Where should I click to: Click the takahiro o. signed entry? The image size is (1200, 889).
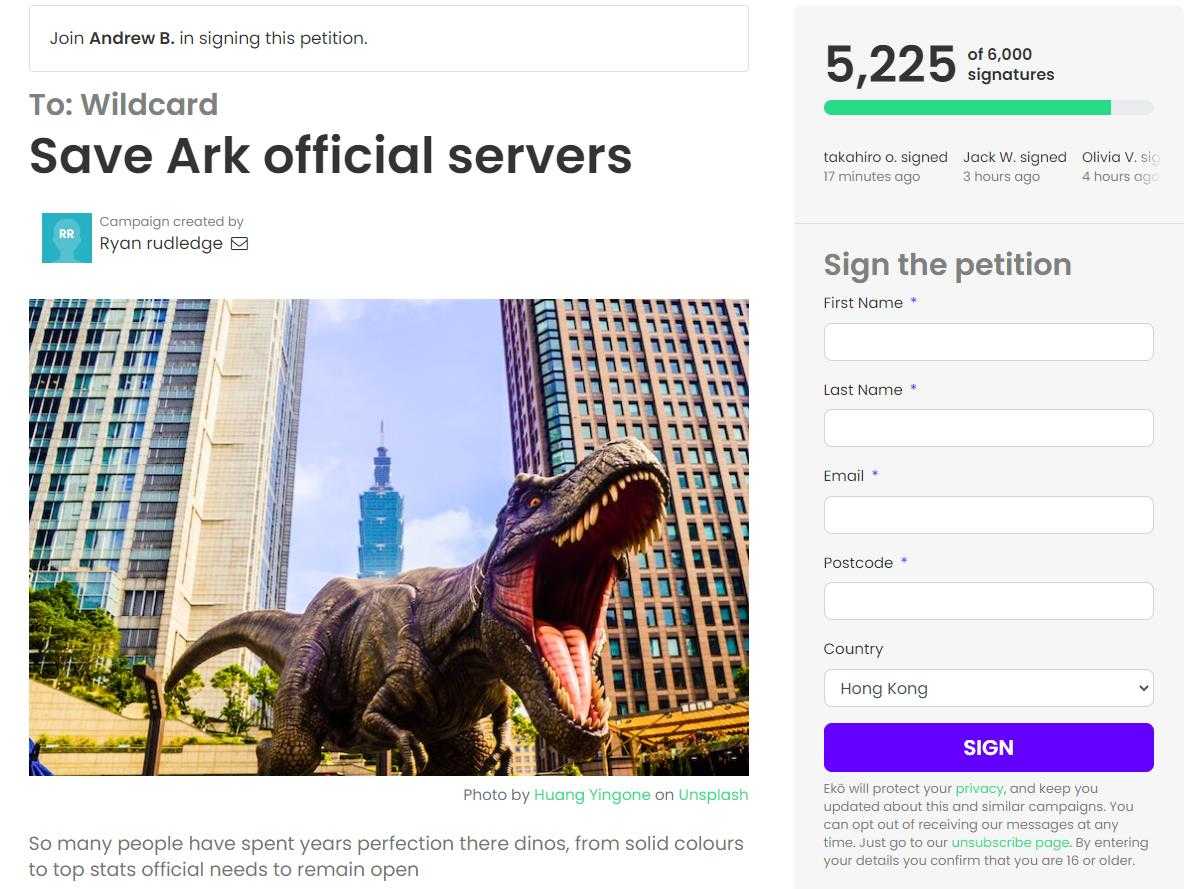click(885, 166)
